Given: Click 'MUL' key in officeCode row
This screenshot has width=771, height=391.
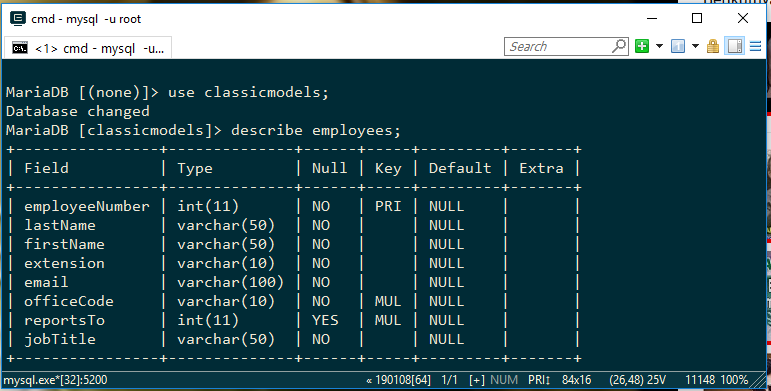Looking at the screenshot, I should point(388,301).
